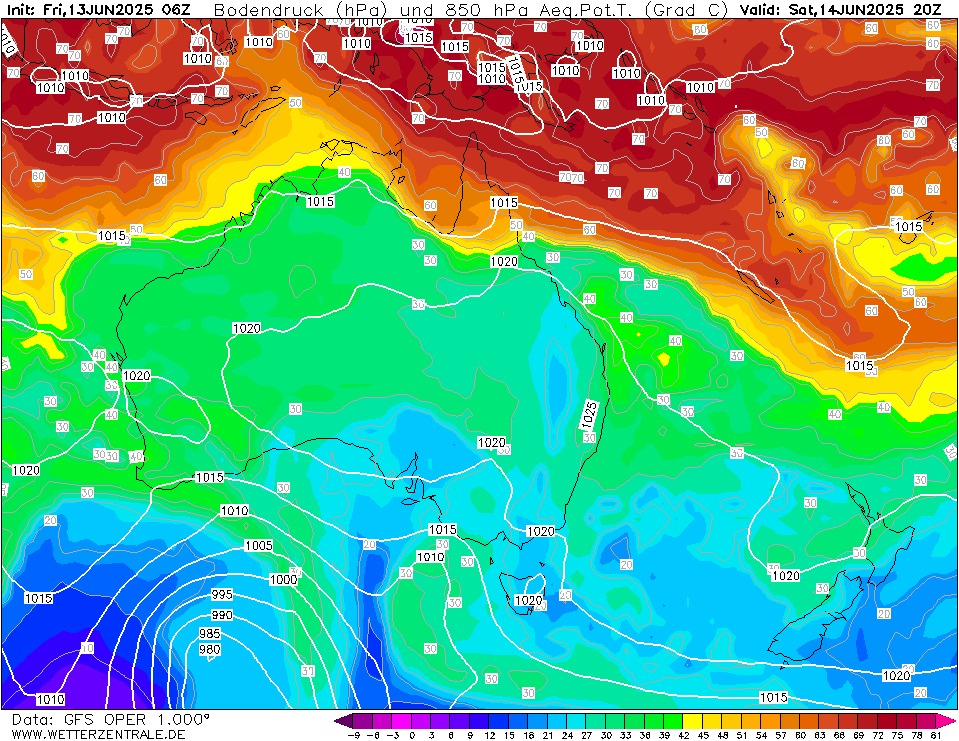Viewport: 959px width, 741px height.
Task: Select the 1000 isobar label
Action: tap(283, 580)
